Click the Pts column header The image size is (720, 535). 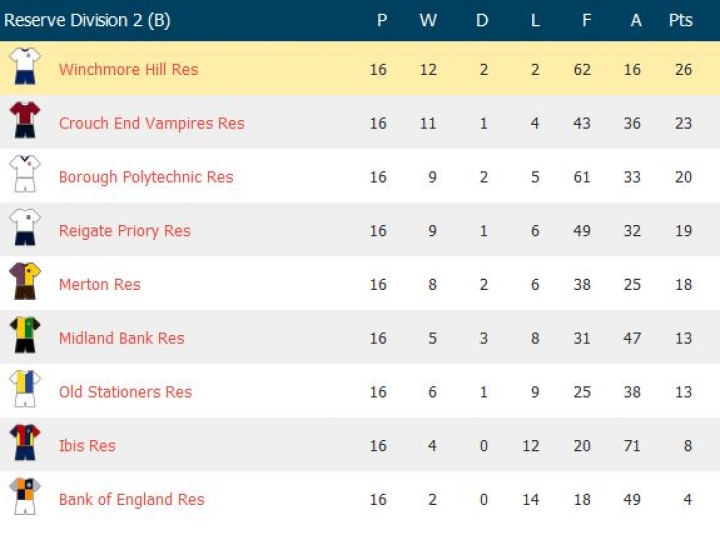click(680, 20)
